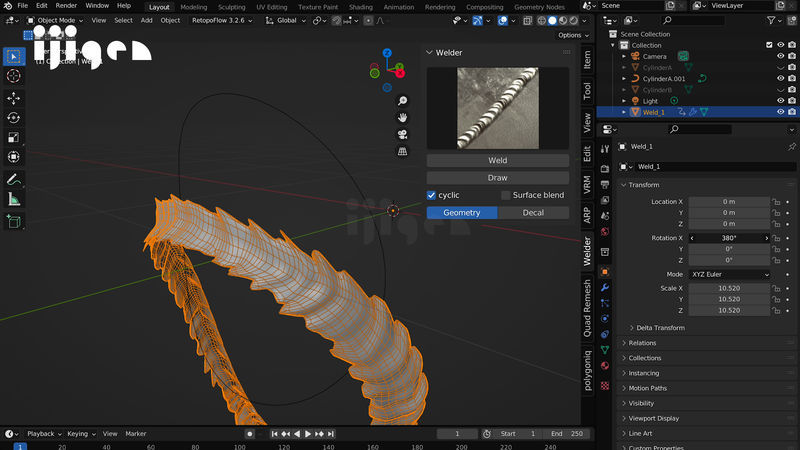Expand the Viewport Display panel

click(653, 418)
